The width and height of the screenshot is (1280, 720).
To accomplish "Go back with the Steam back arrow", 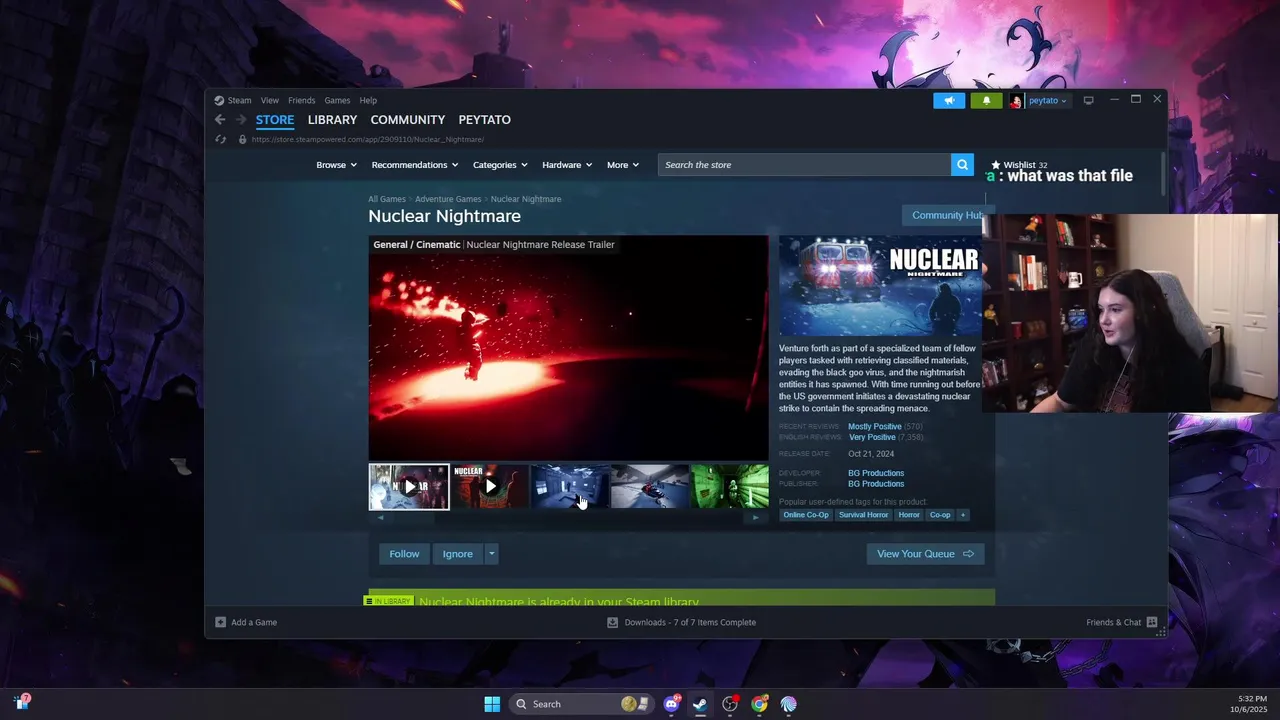I will click(220, 120).
